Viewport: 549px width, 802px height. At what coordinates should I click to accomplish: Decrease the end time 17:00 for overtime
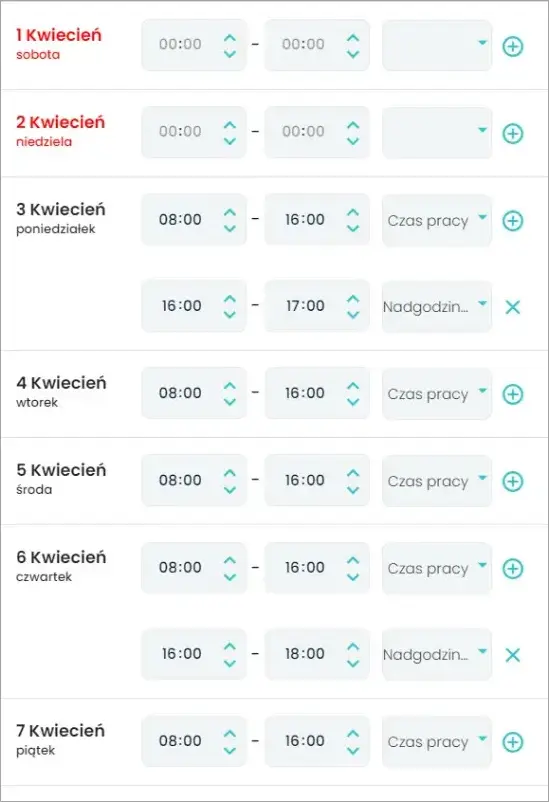click(x=353, y=315)
